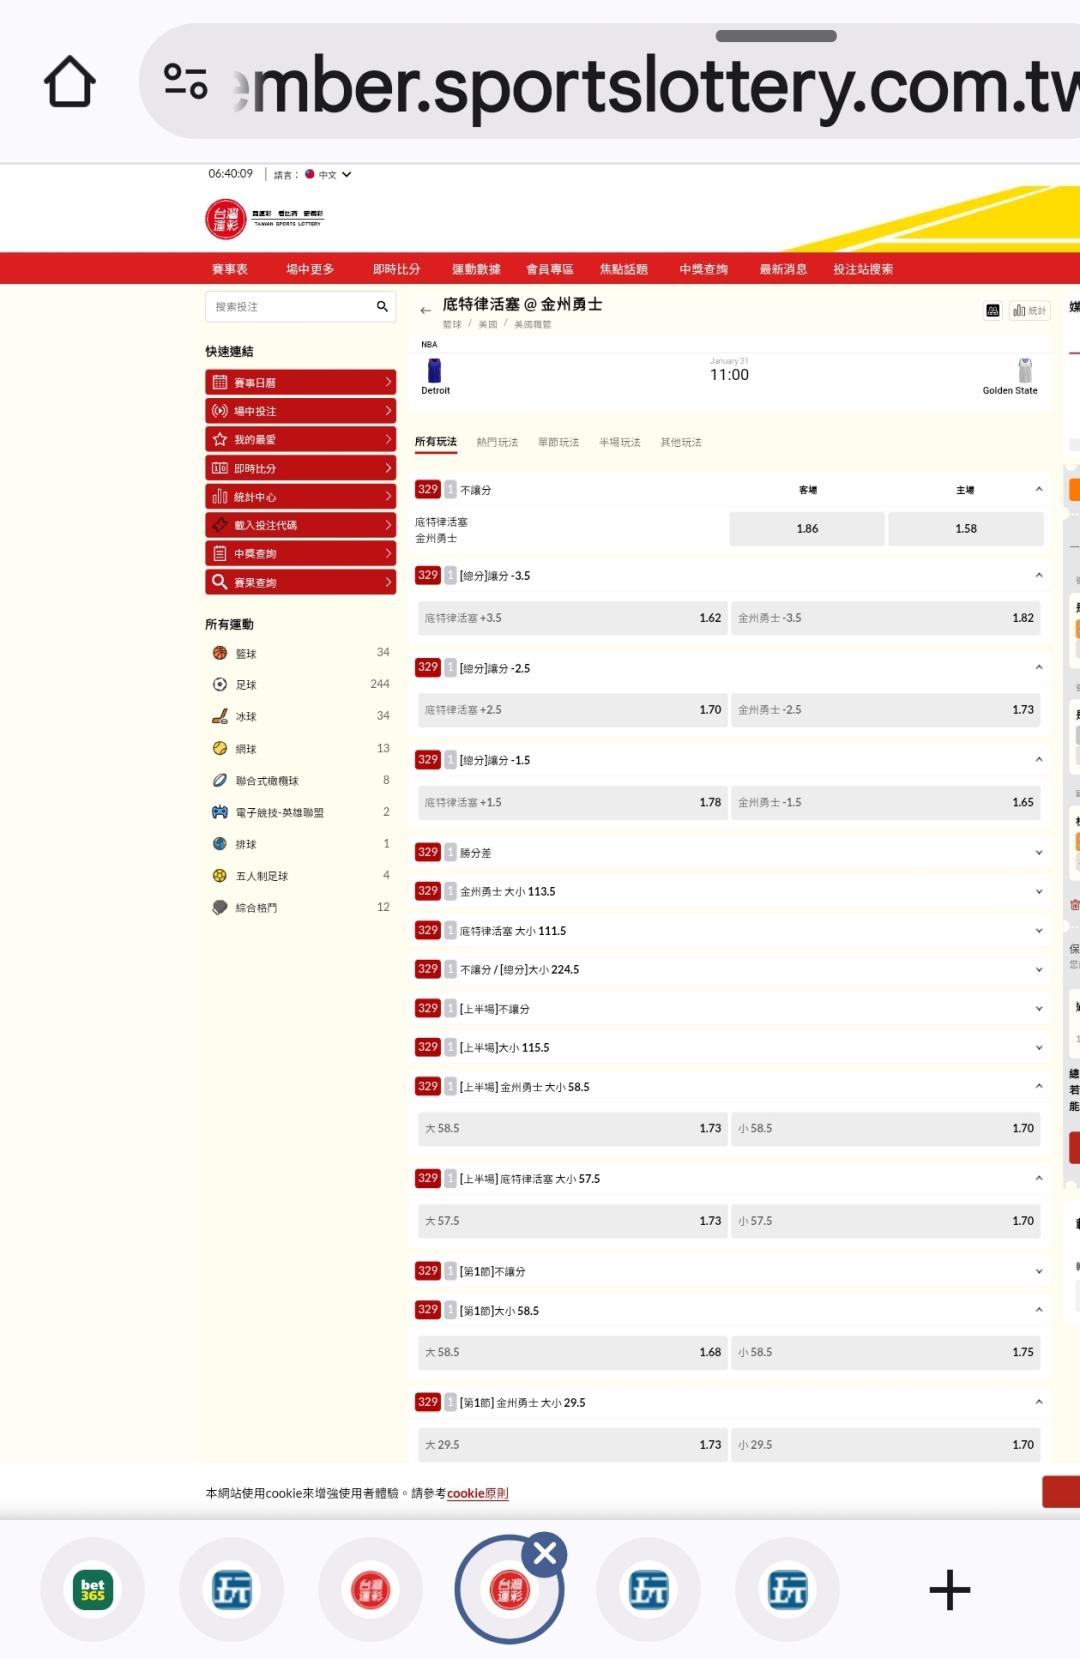Select 電子競技-英雄聯盟 esports entry
1080x1659 pixels.
(x=300, y=812)
